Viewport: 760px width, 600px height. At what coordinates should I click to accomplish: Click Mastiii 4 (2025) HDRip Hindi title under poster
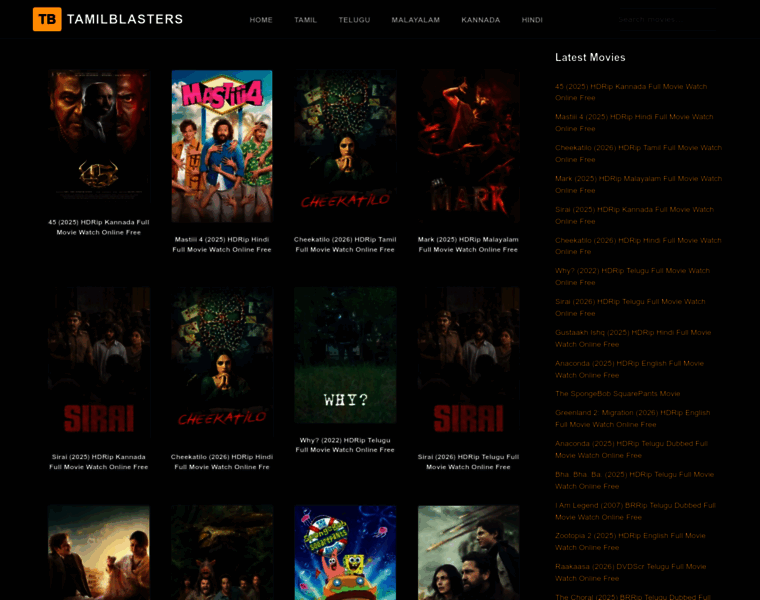point(222,244)
